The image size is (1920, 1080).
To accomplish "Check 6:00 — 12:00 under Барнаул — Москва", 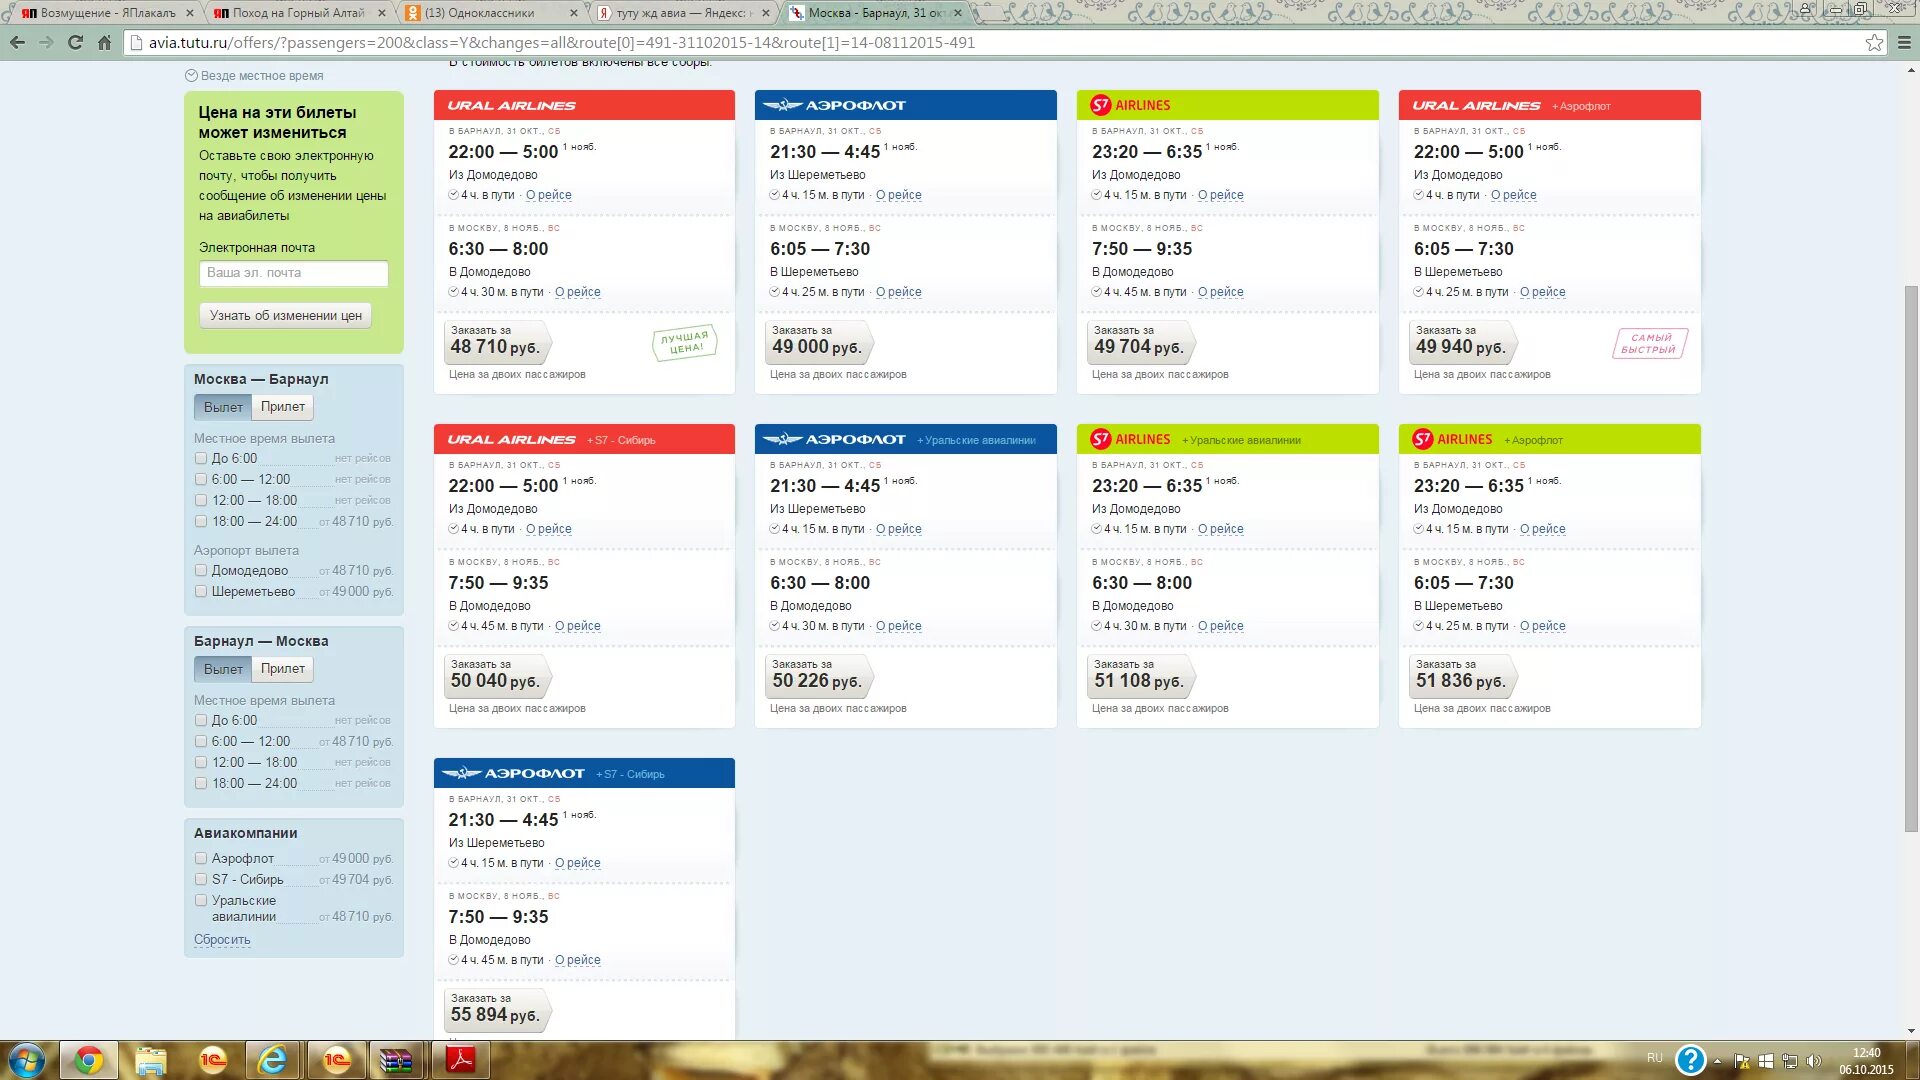I will 201,742.
